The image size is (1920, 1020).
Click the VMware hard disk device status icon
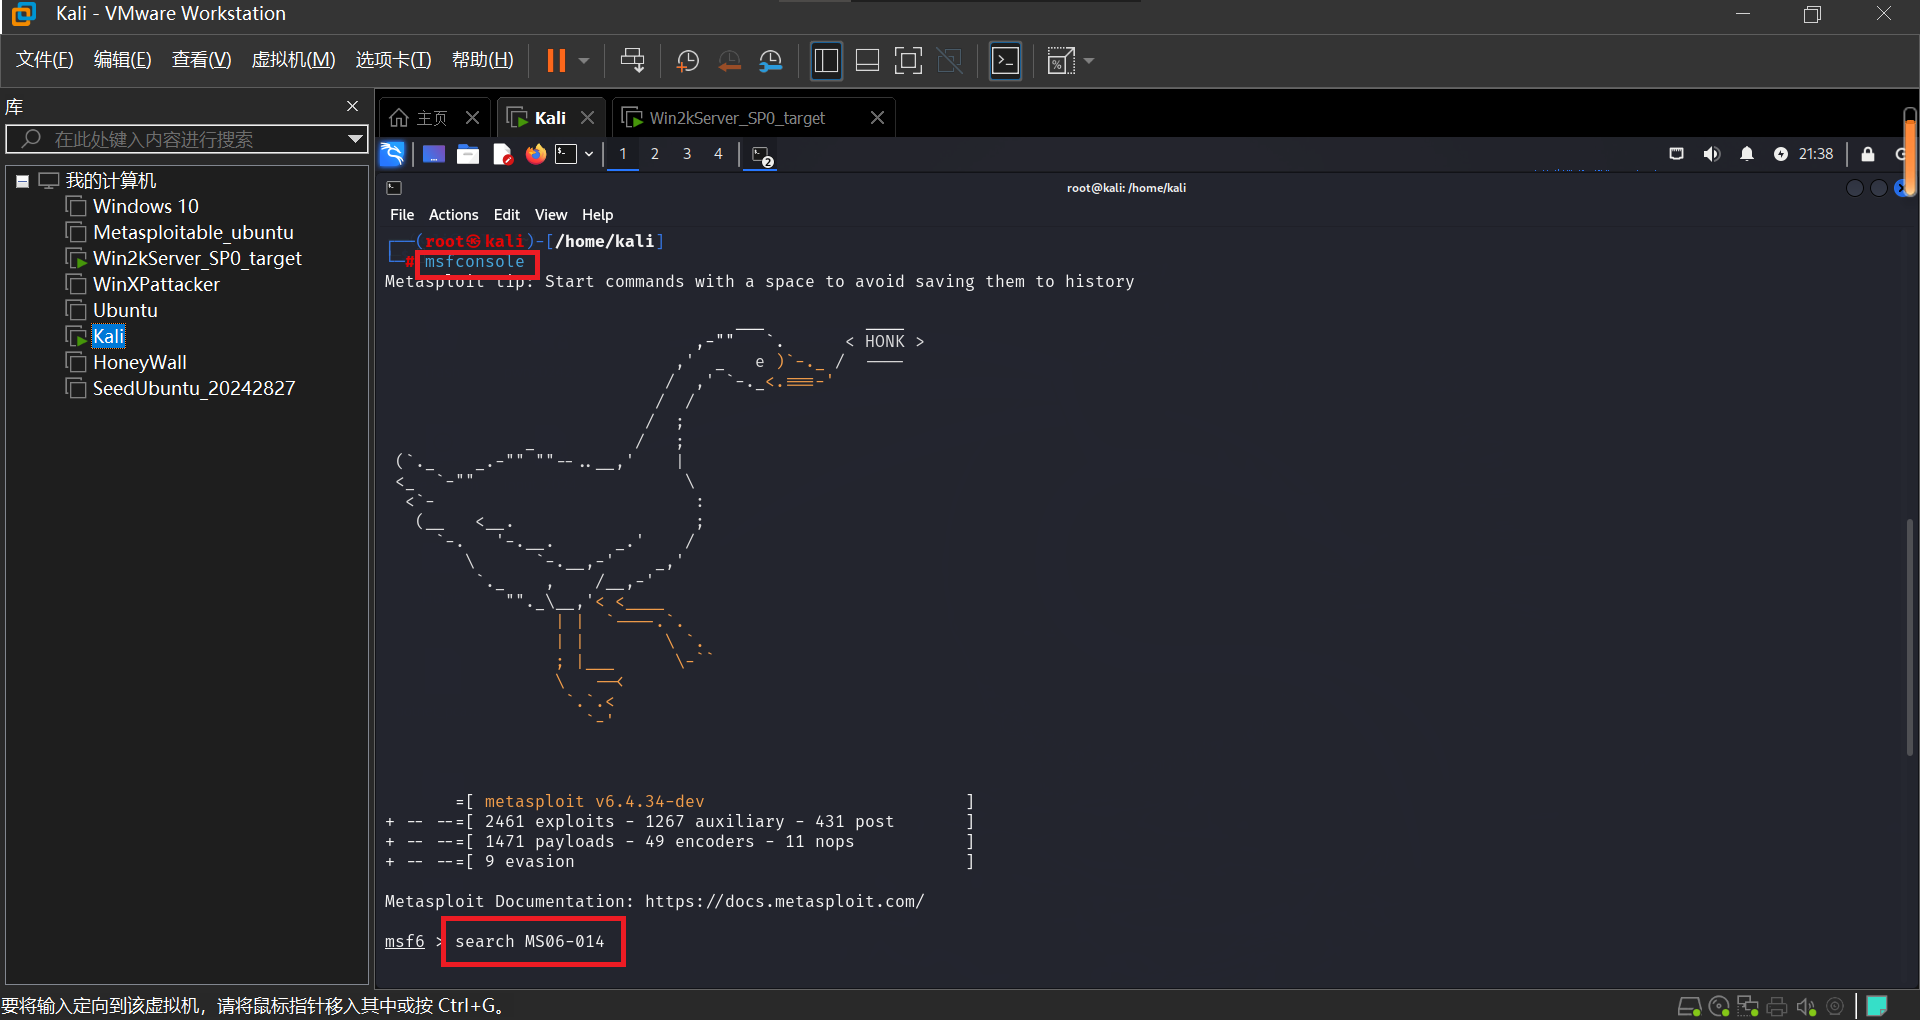click(x=1689, y=1006)
